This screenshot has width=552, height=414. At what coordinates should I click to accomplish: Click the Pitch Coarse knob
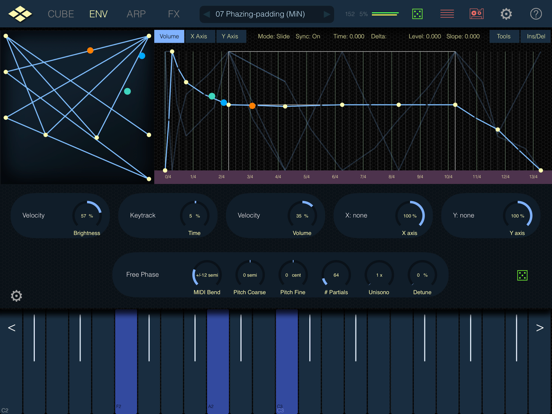click(250, 275)
